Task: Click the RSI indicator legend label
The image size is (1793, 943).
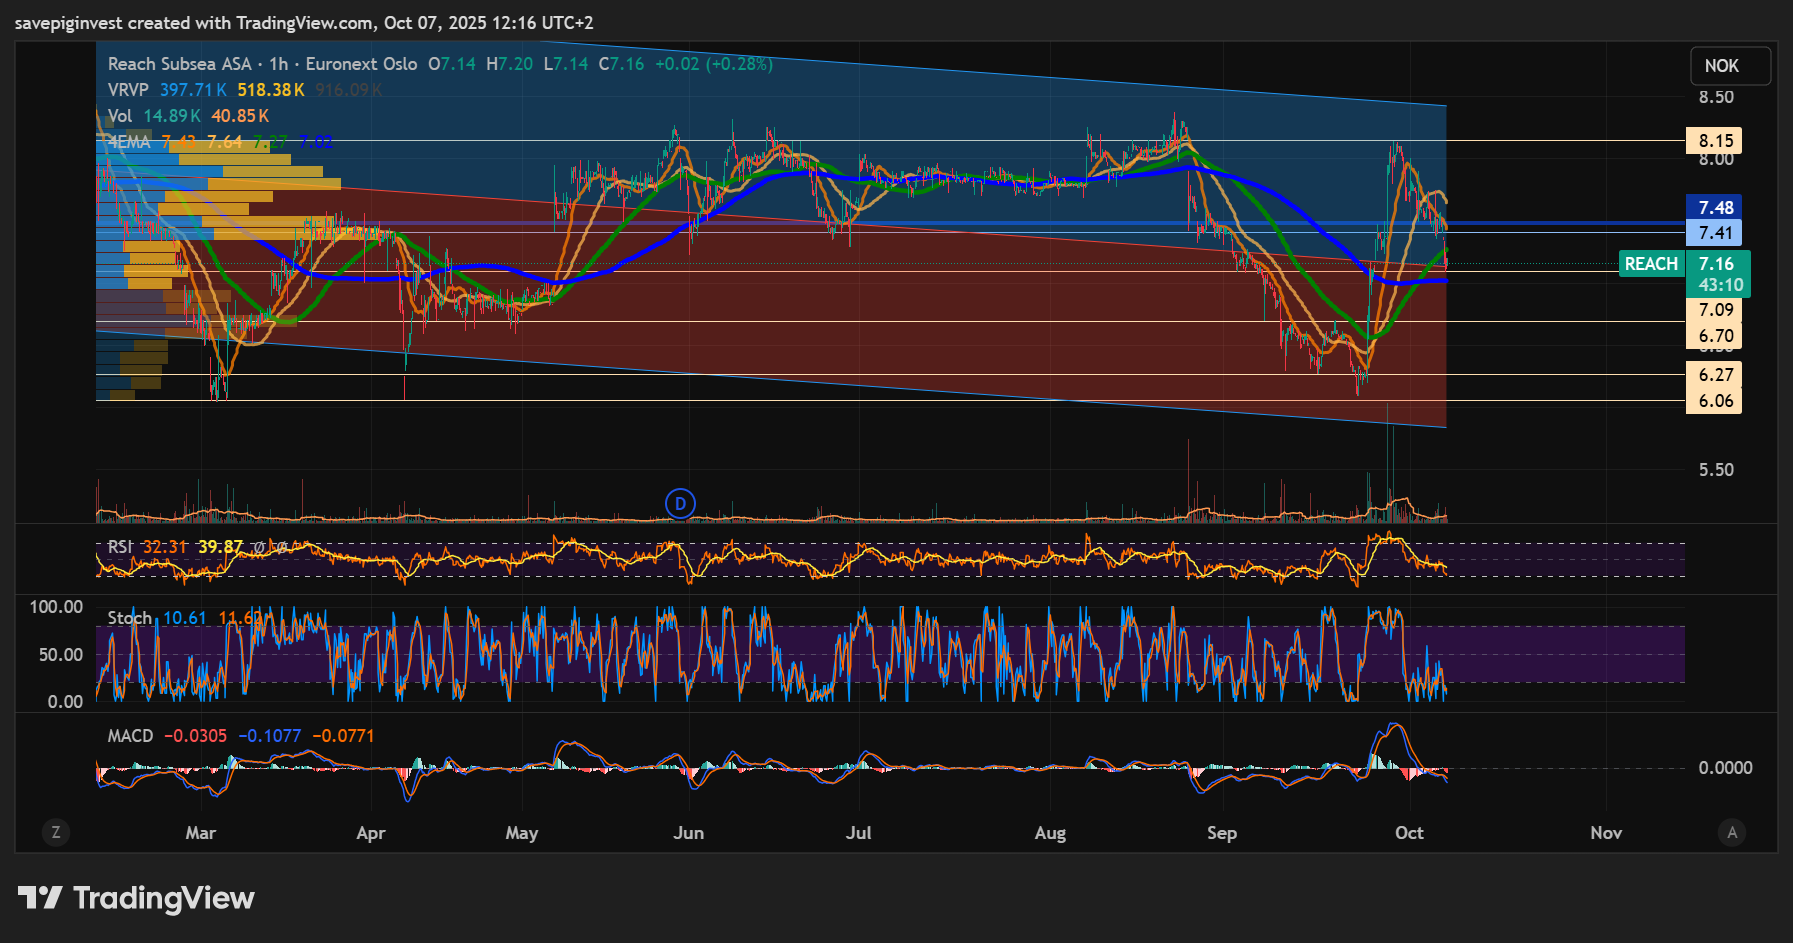Action: tap(120, 547)
